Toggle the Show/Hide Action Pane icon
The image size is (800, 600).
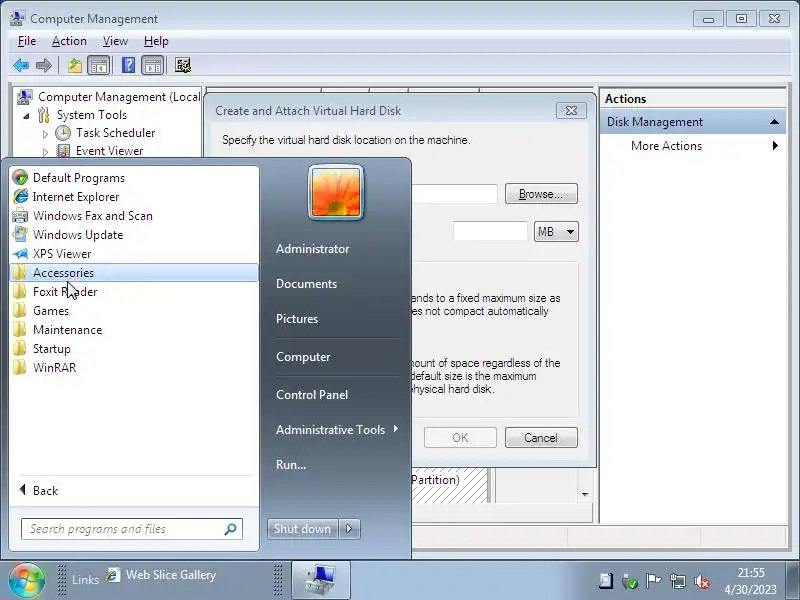(x=153, y=65)
